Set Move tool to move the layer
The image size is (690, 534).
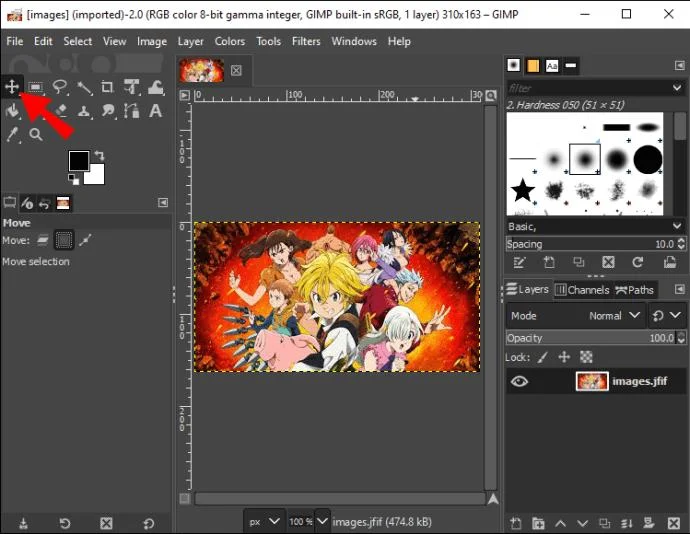[x=43, y=240]
